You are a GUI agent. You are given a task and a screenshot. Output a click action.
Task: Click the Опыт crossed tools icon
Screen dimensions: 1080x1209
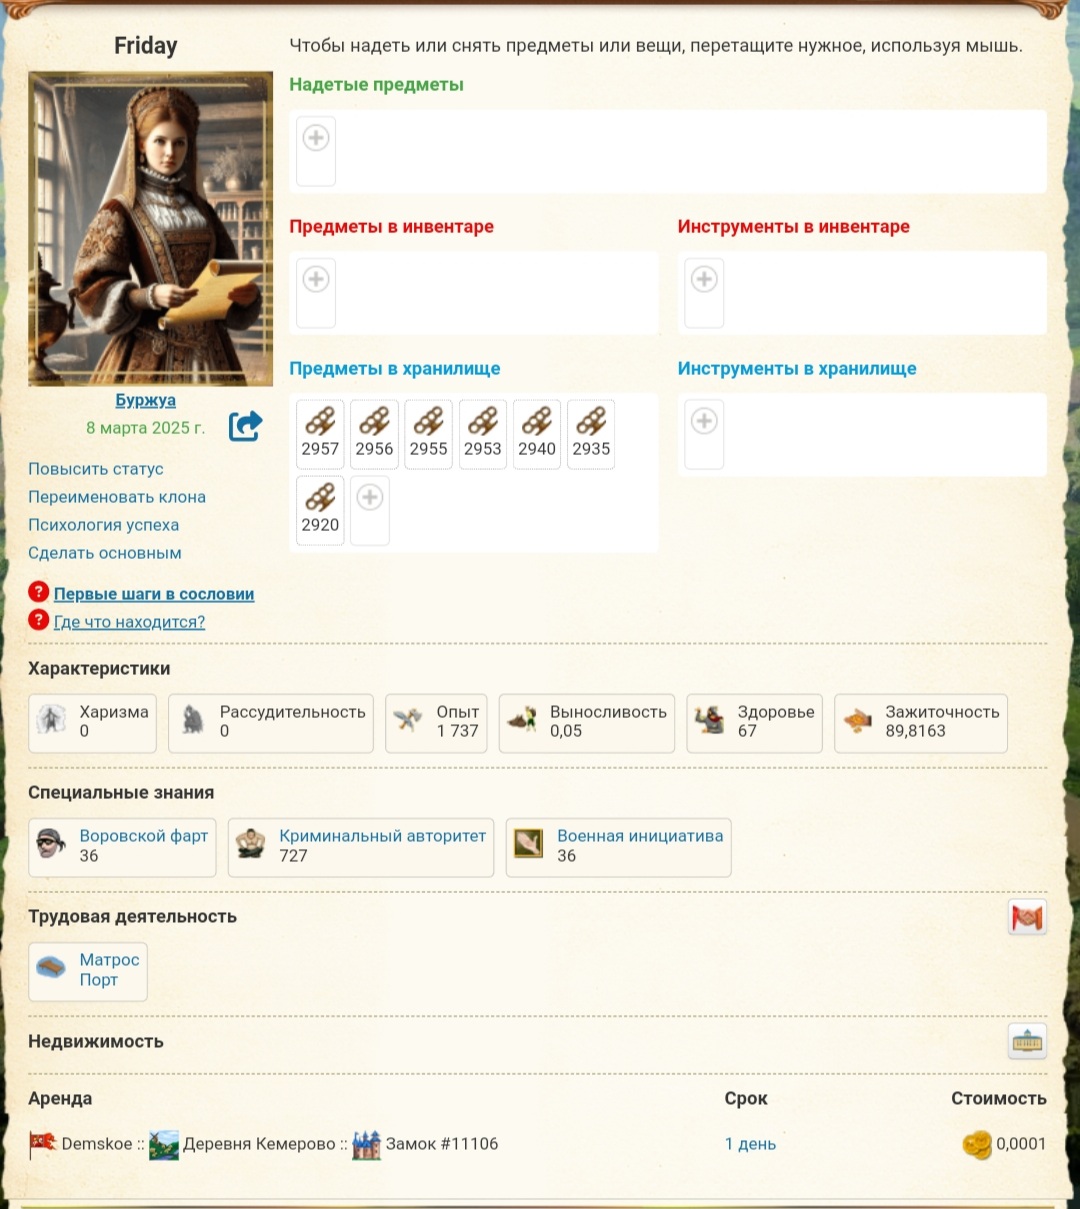tap(408, 720)
